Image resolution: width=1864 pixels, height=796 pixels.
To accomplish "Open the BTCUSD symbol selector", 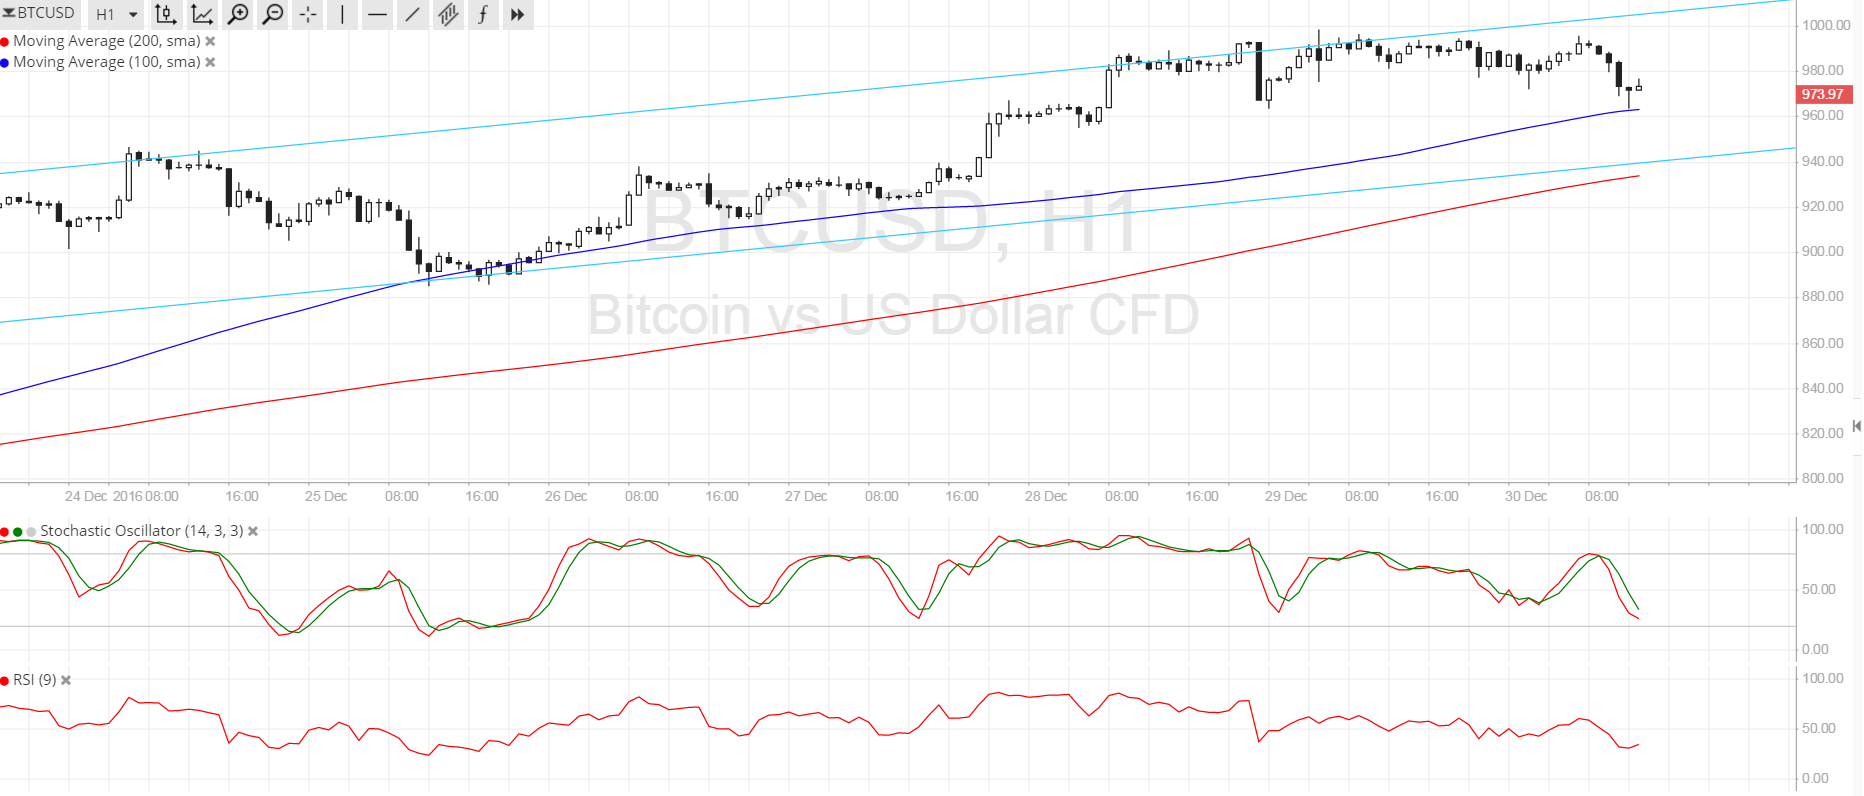I will tap(40, 13).
